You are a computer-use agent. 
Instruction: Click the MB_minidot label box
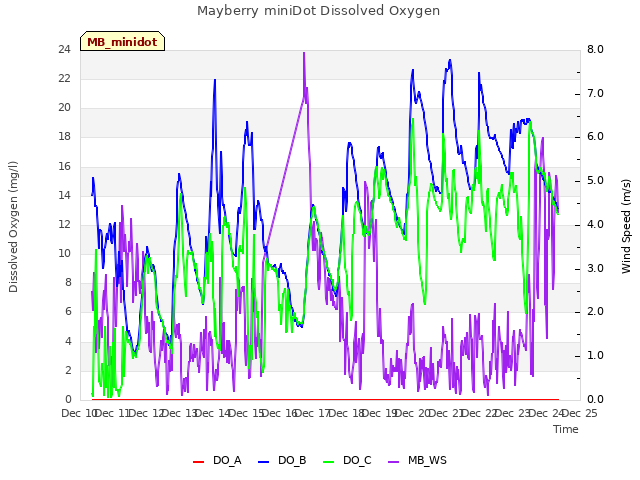[x=122, y=41]
